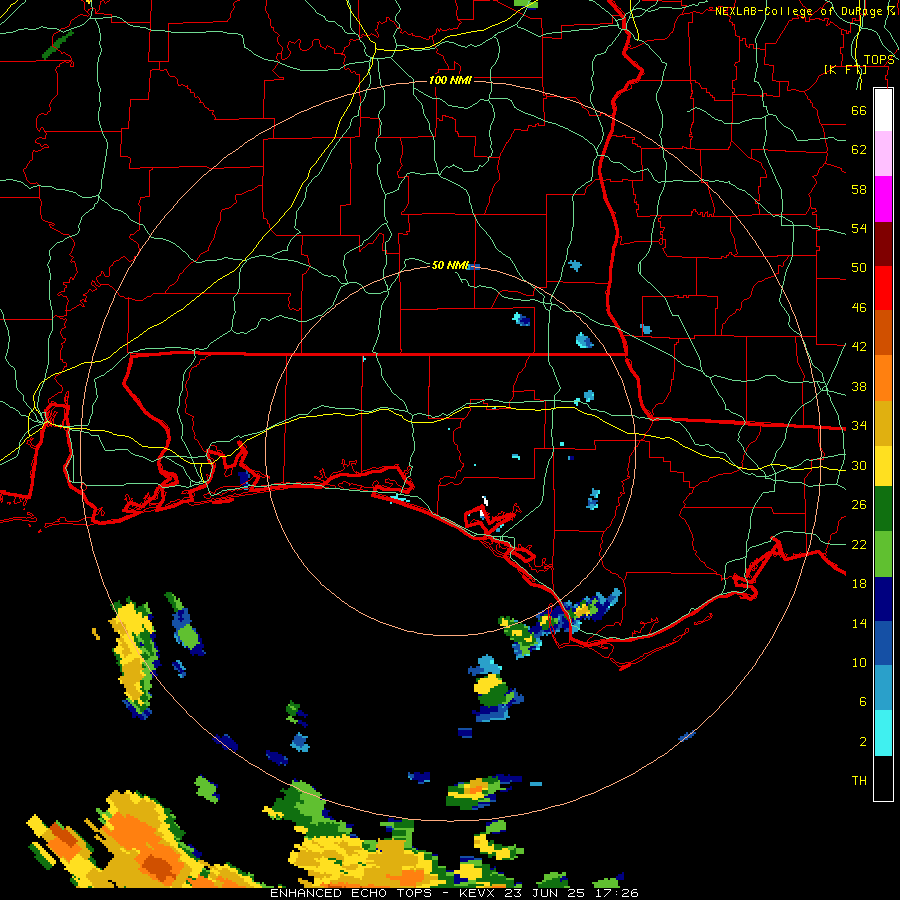
Task: Click the 6 scale label
Action: (x=863, y=701)
